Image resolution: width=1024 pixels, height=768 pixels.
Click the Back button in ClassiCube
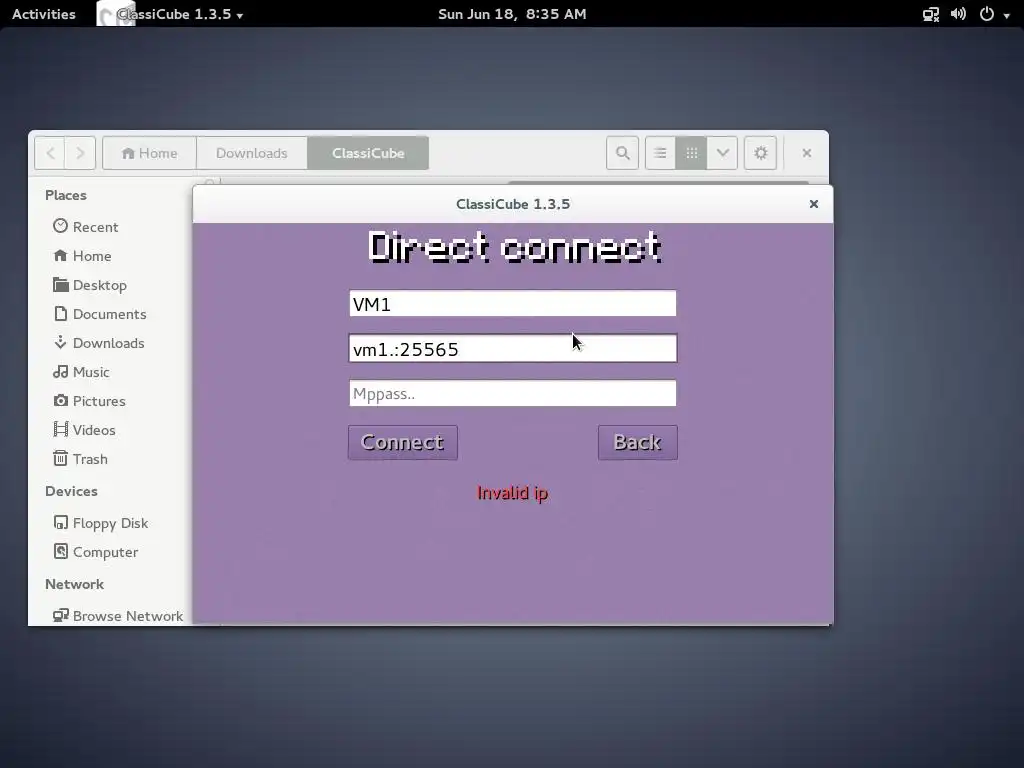[637, 443]
